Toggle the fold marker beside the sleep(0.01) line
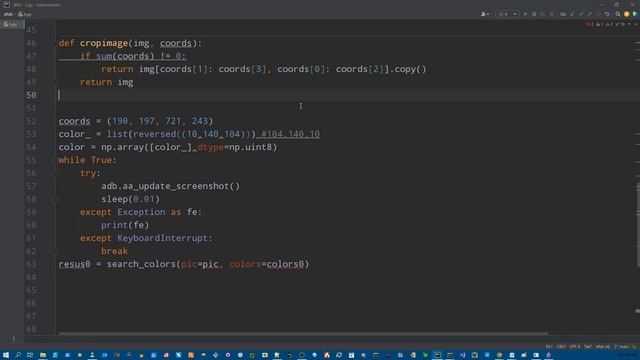Screen dimensions: 640x360 pyautogui.click(x=56, y=199)
